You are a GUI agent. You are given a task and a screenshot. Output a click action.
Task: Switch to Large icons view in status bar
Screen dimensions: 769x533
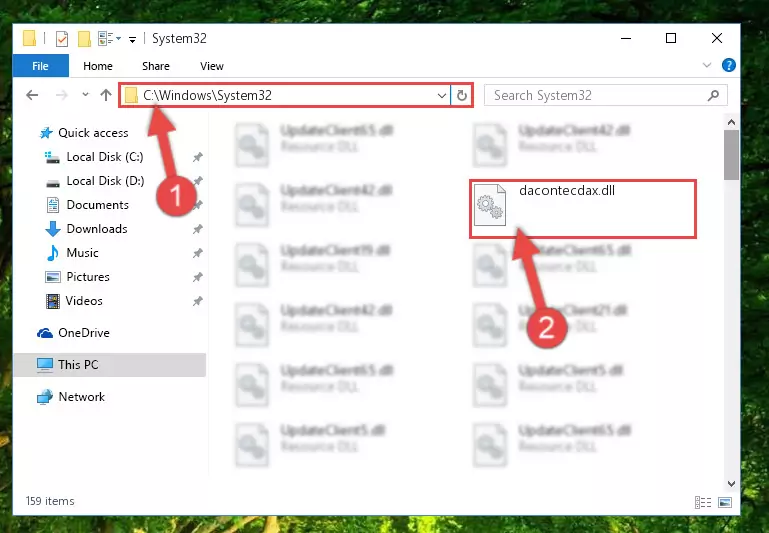725,502
